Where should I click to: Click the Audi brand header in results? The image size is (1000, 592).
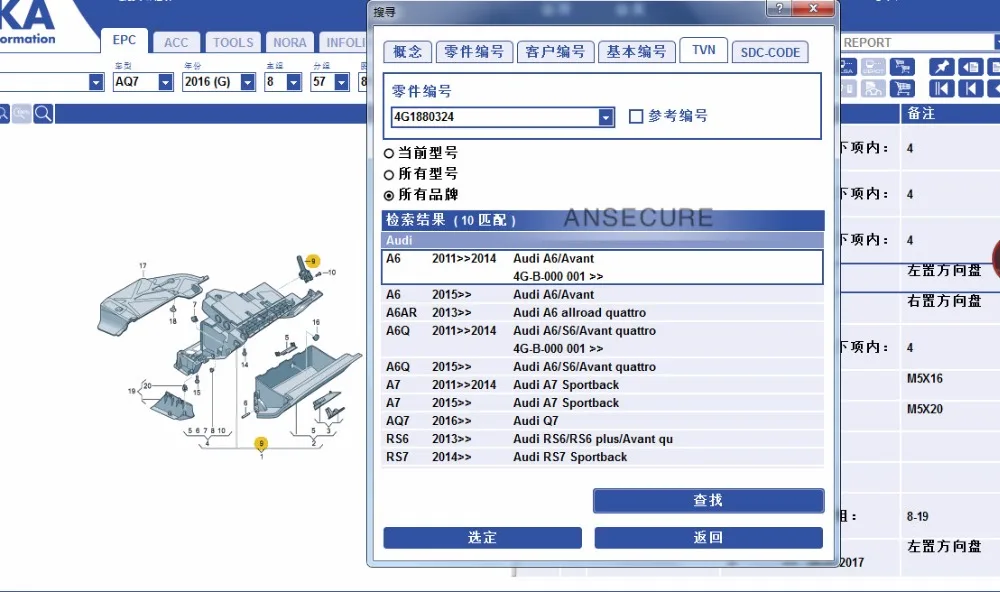[602, 240]
